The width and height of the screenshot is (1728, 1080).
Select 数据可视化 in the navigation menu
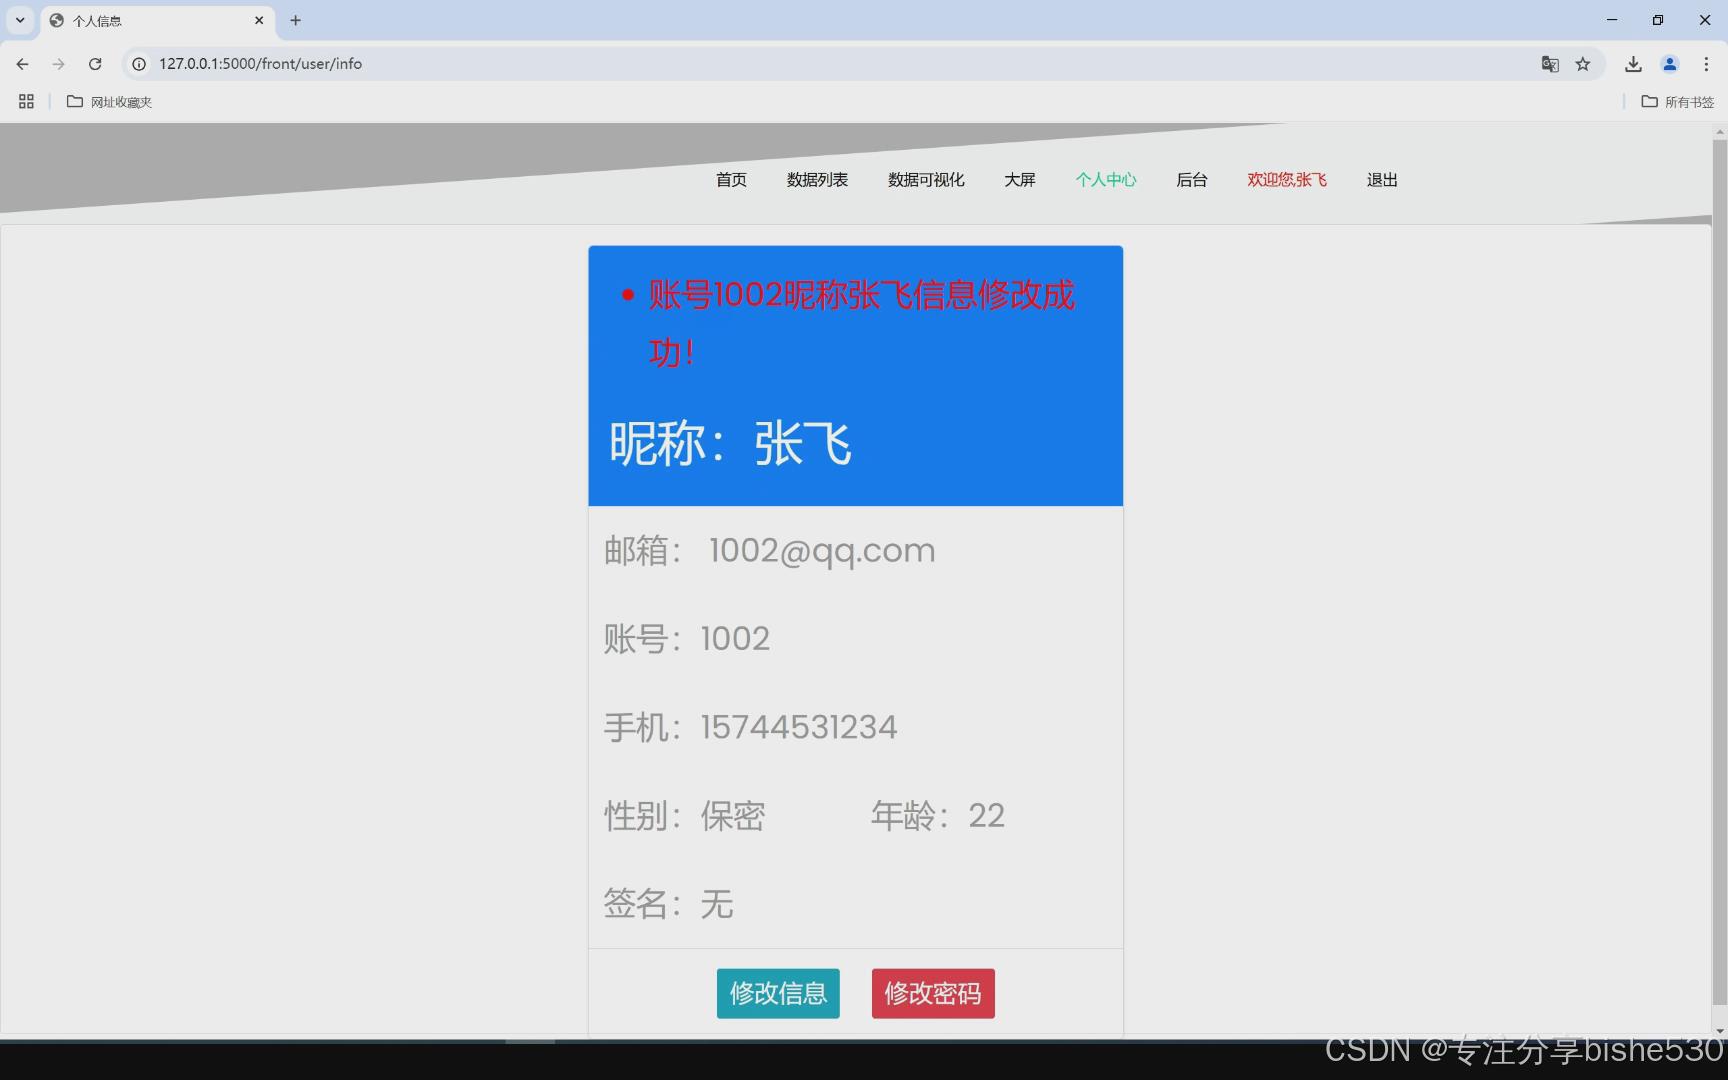[x=925, y=180]
